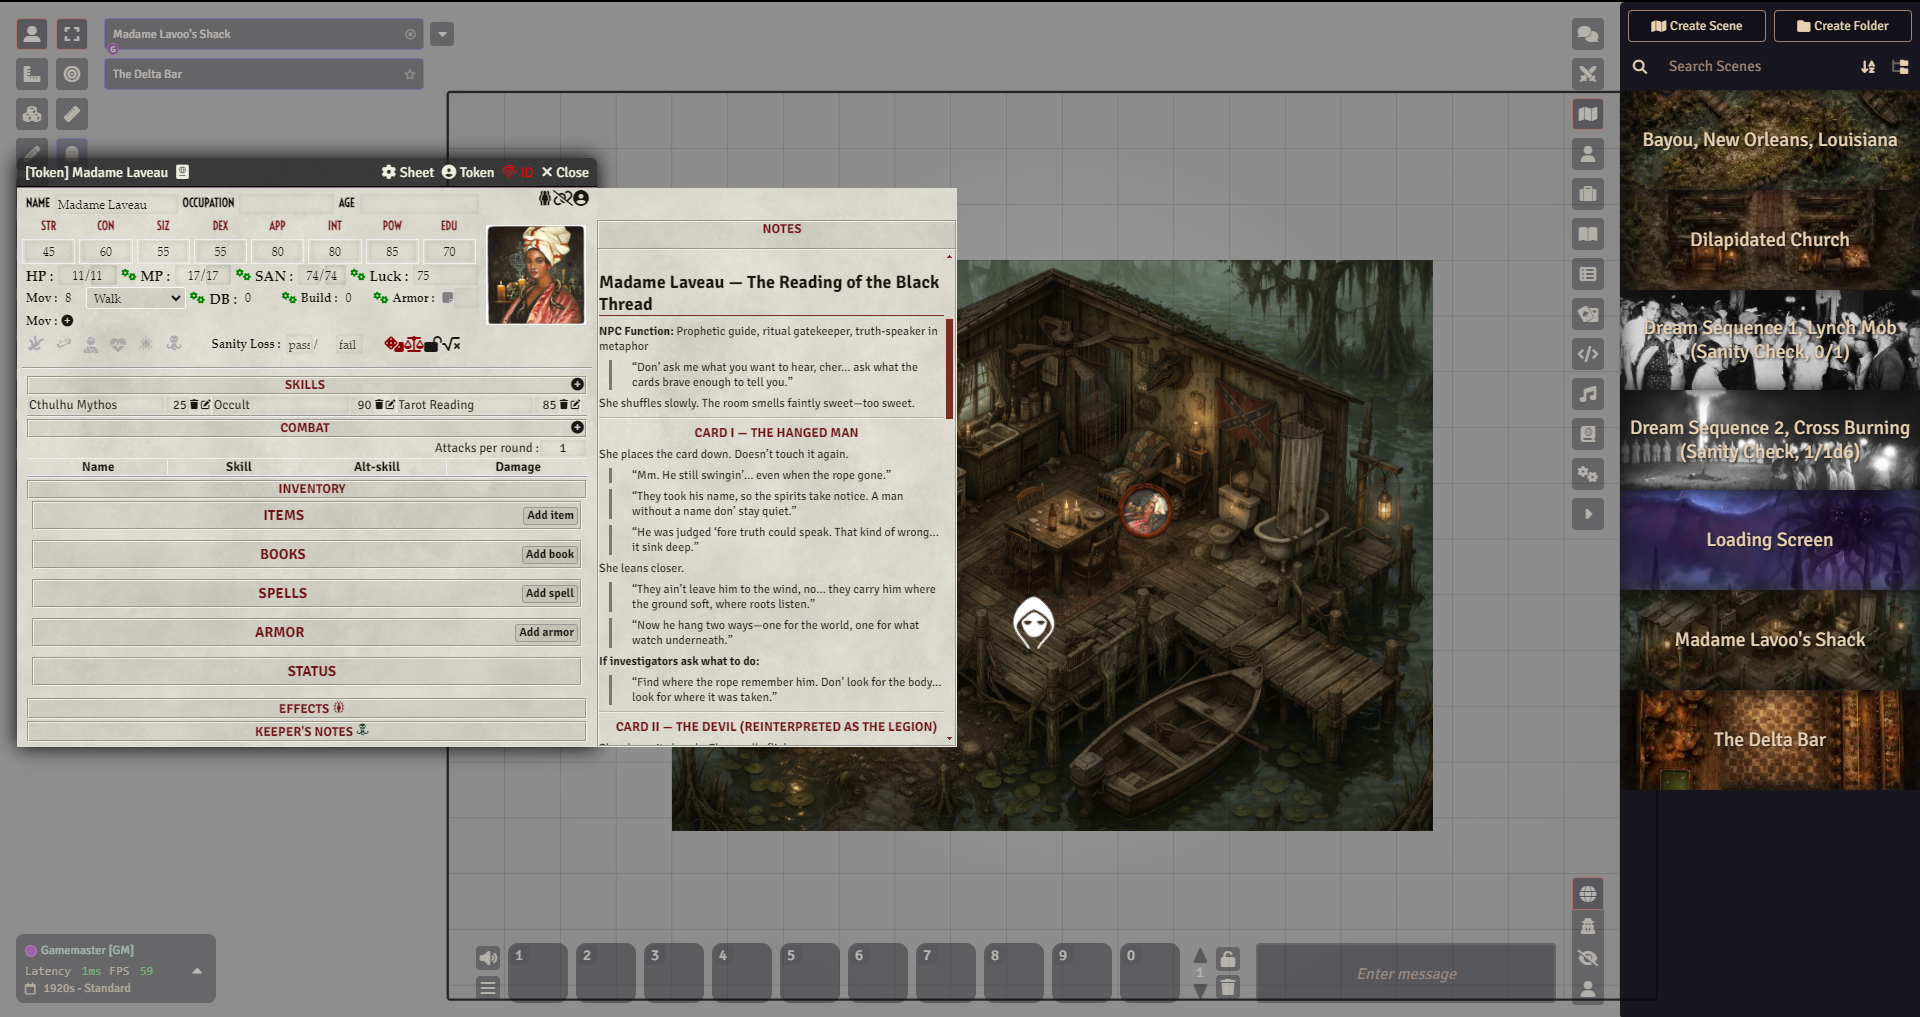Expand the players list caret

(x=197, y=971)
